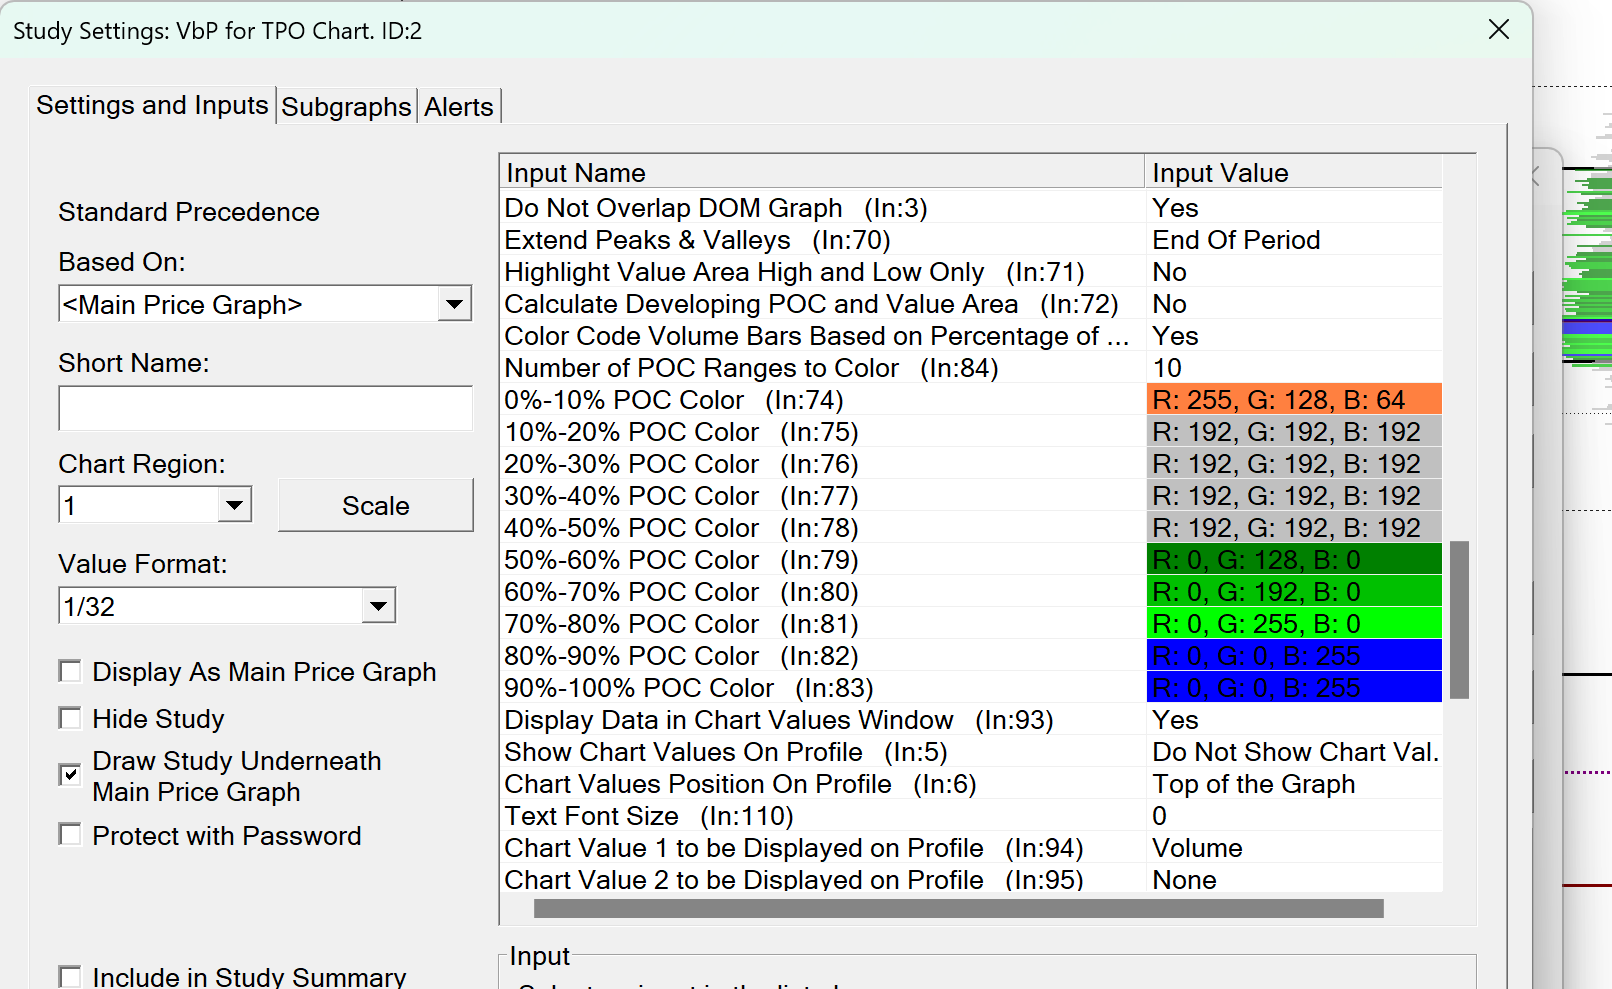Image resolution: width=1612 pixels, height=989 pixels.
Task: Uncheck Draw Study Underneath Main Price Graph
Action: click(70, 775)
